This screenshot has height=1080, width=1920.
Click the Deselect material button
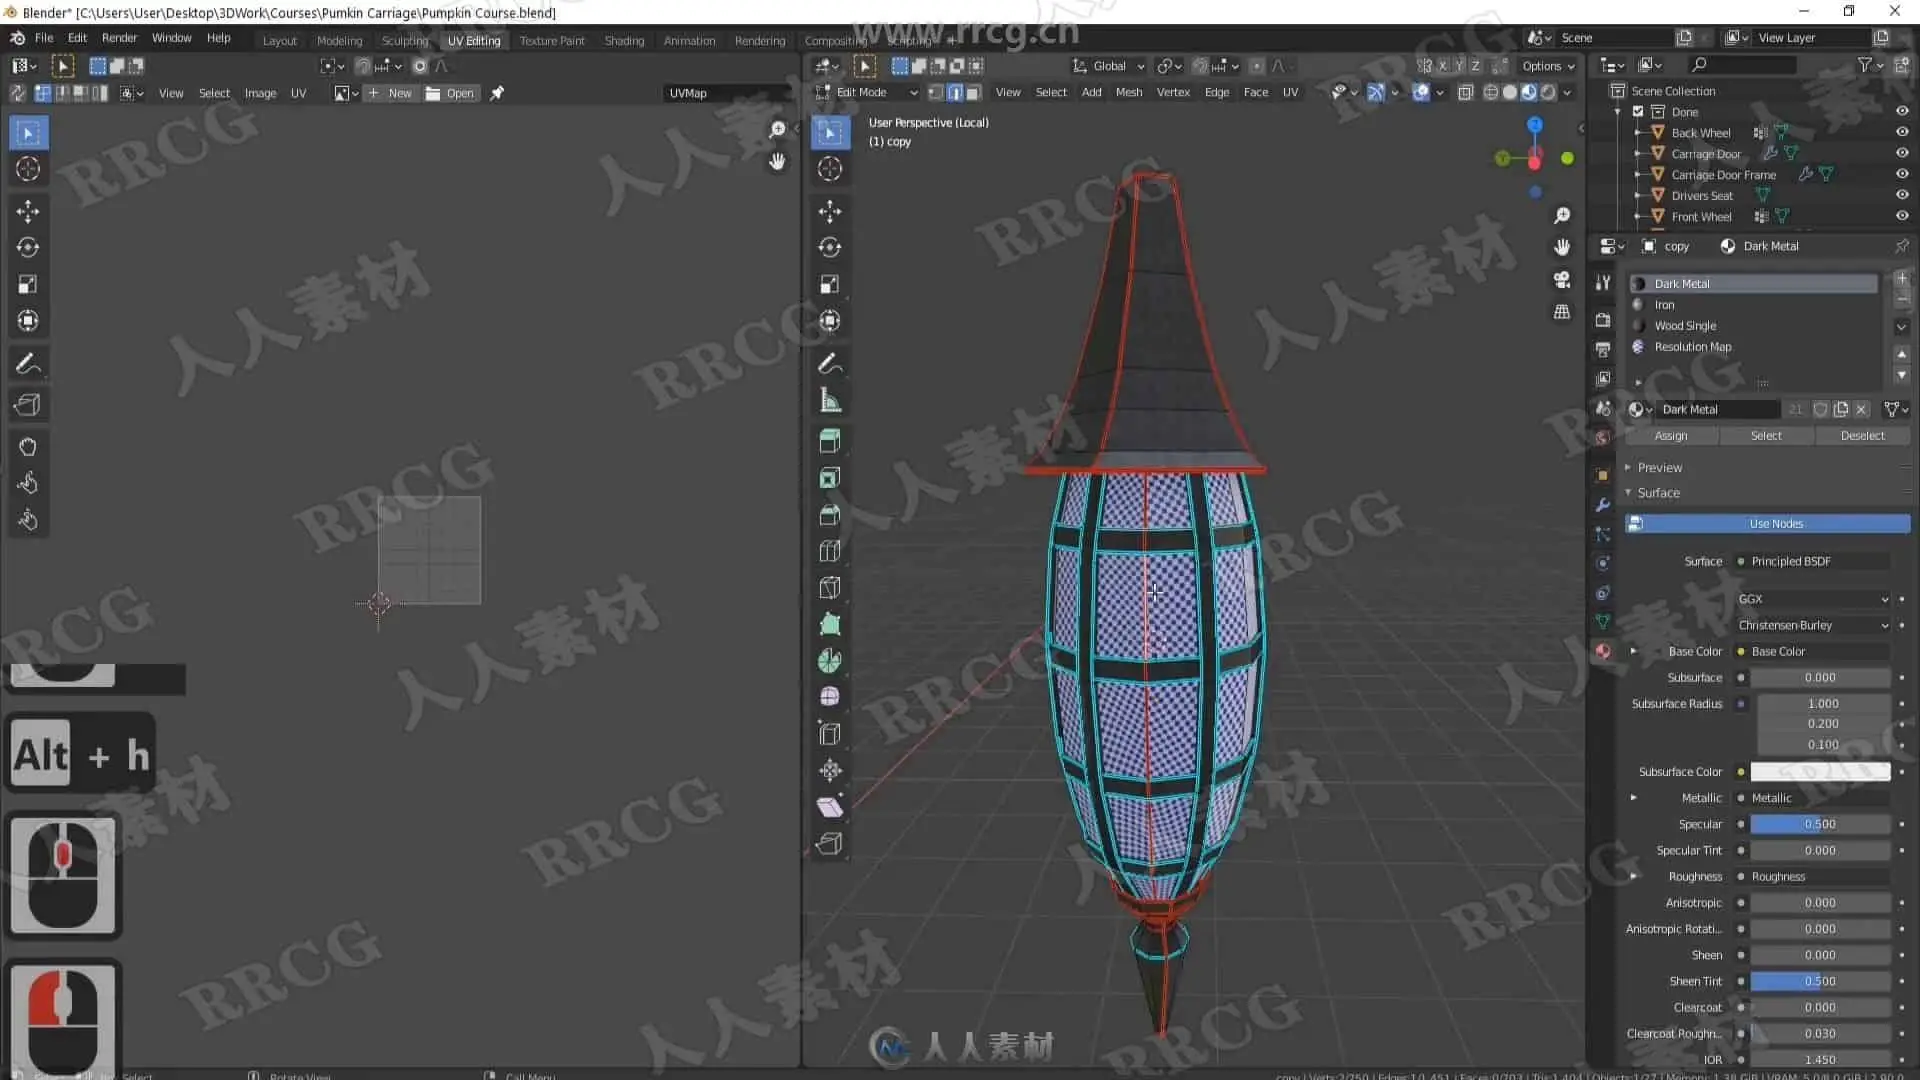(1861, 436)
